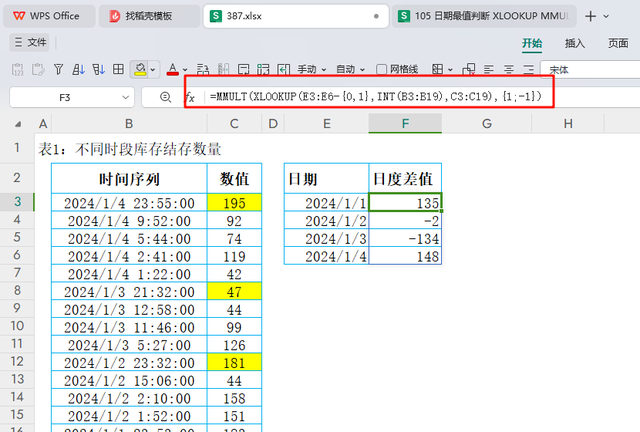Click the overlapping squares icon after borders
640x432 pixels.
point(469,69)
